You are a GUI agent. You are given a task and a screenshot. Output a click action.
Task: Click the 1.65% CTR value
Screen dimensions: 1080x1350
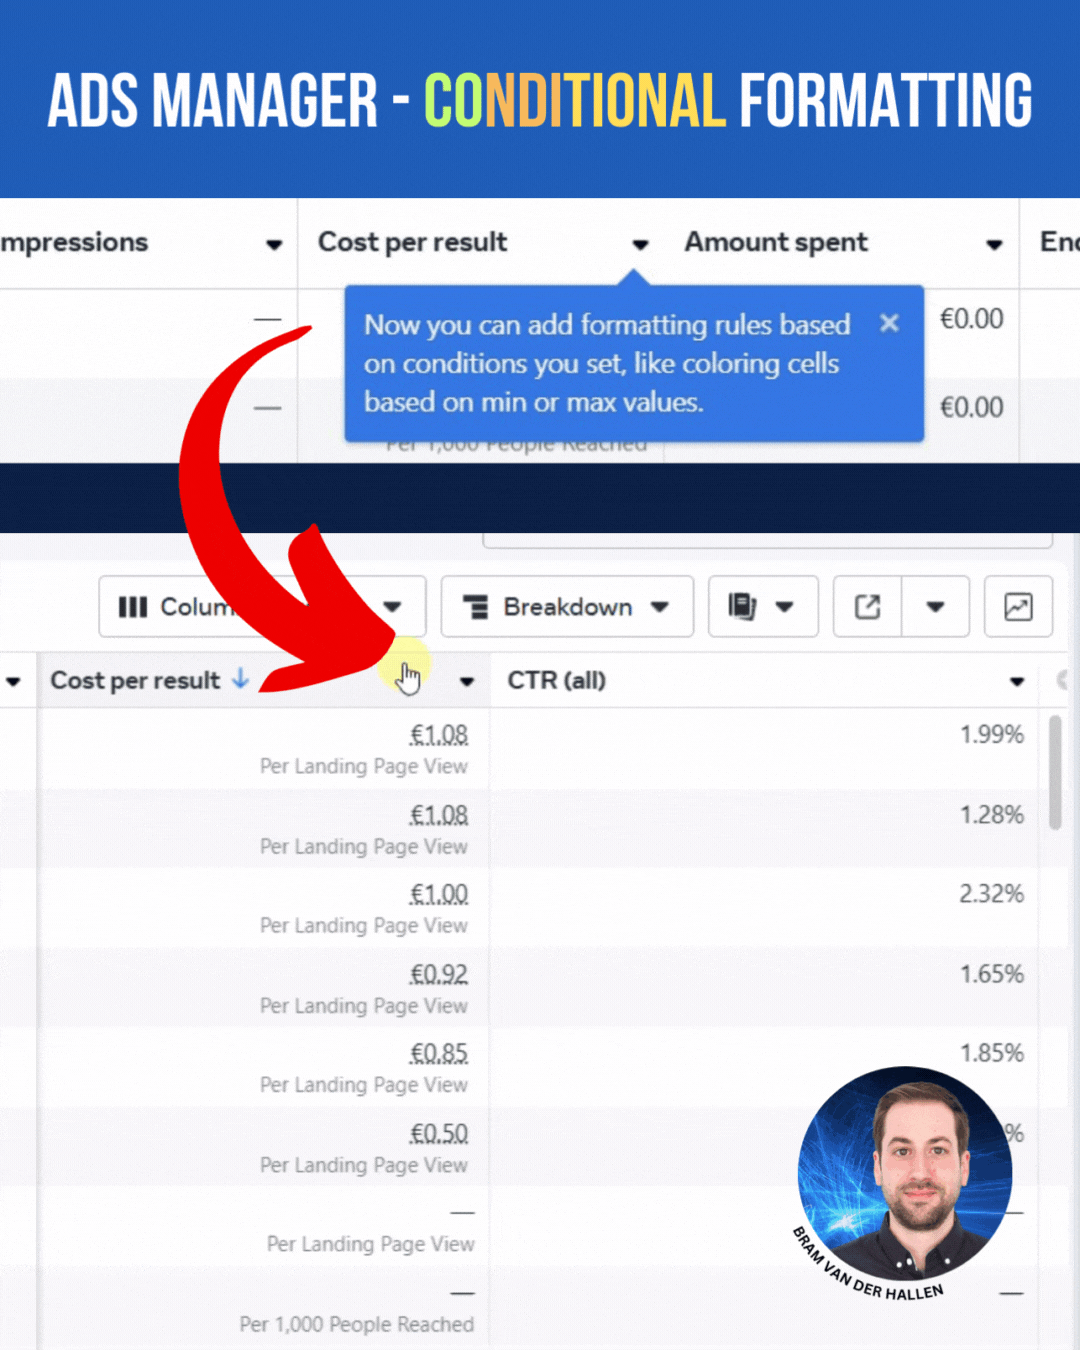click(x=992, y=974)
